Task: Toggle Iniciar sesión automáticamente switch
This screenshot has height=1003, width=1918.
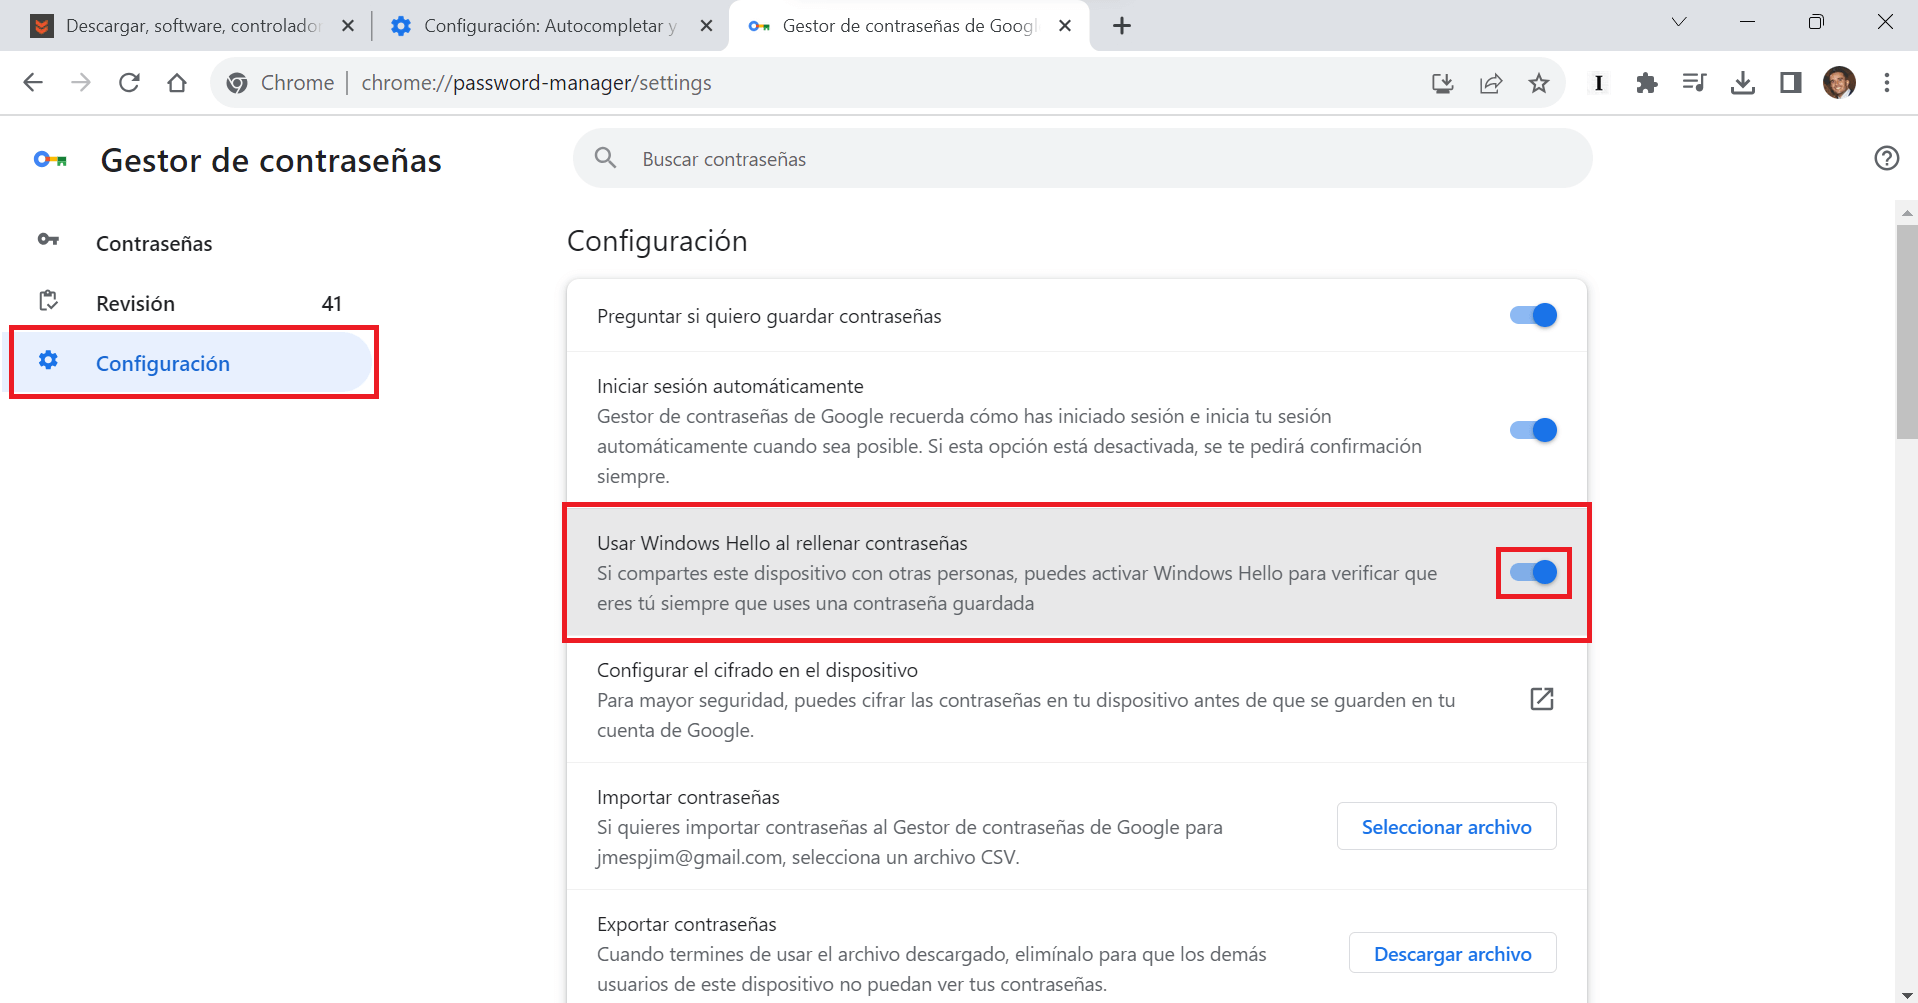Action: [x=1533, y=430]
